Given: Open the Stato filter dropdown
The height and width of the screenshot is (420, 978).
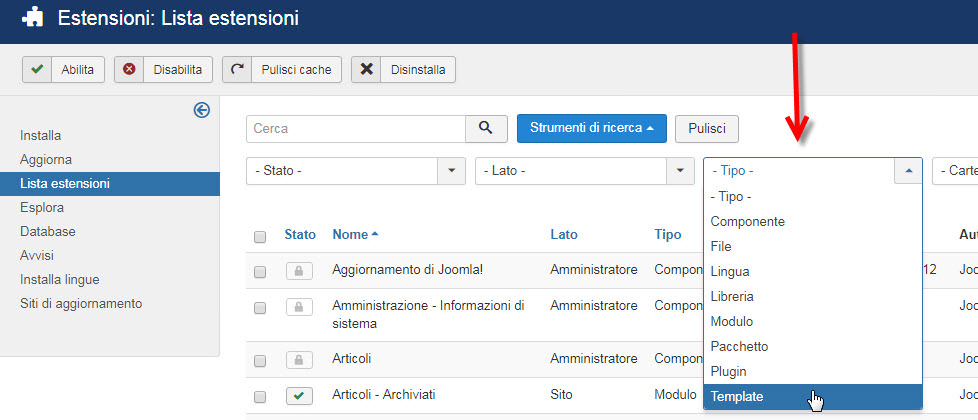Looking at the screenshot, I should pyautogui.click(x=355, y=171).
